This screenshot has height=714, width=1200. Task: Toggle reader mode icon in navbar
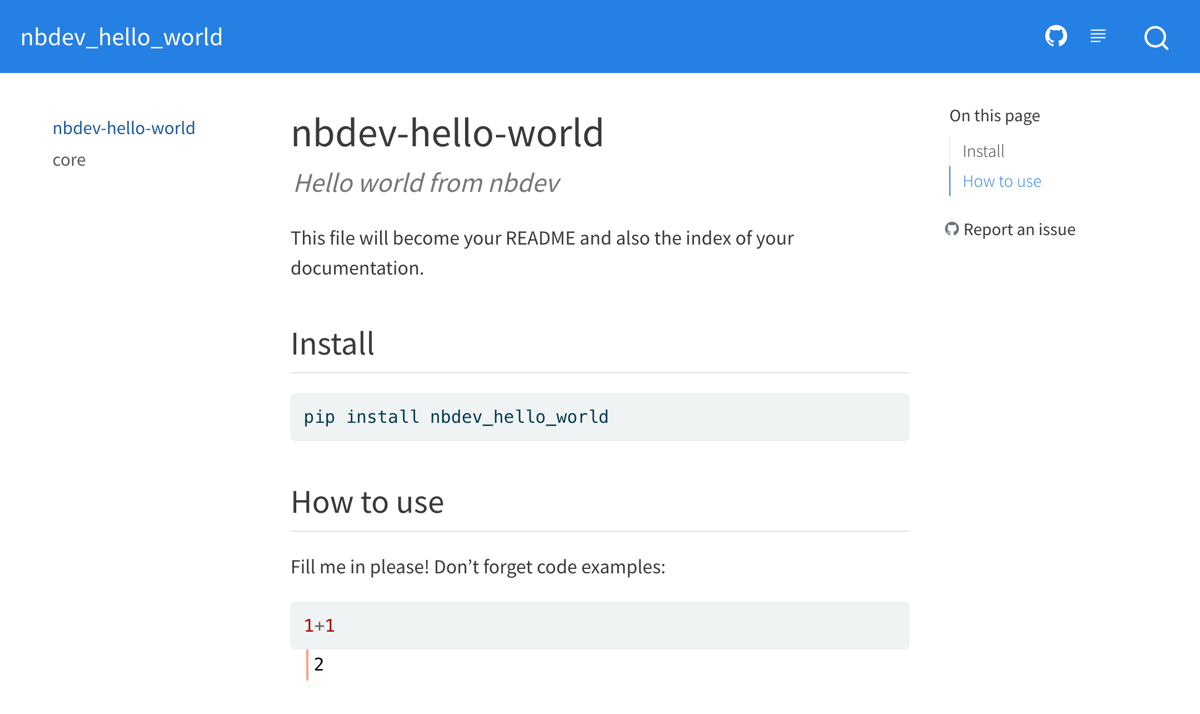coord(1098,36)
